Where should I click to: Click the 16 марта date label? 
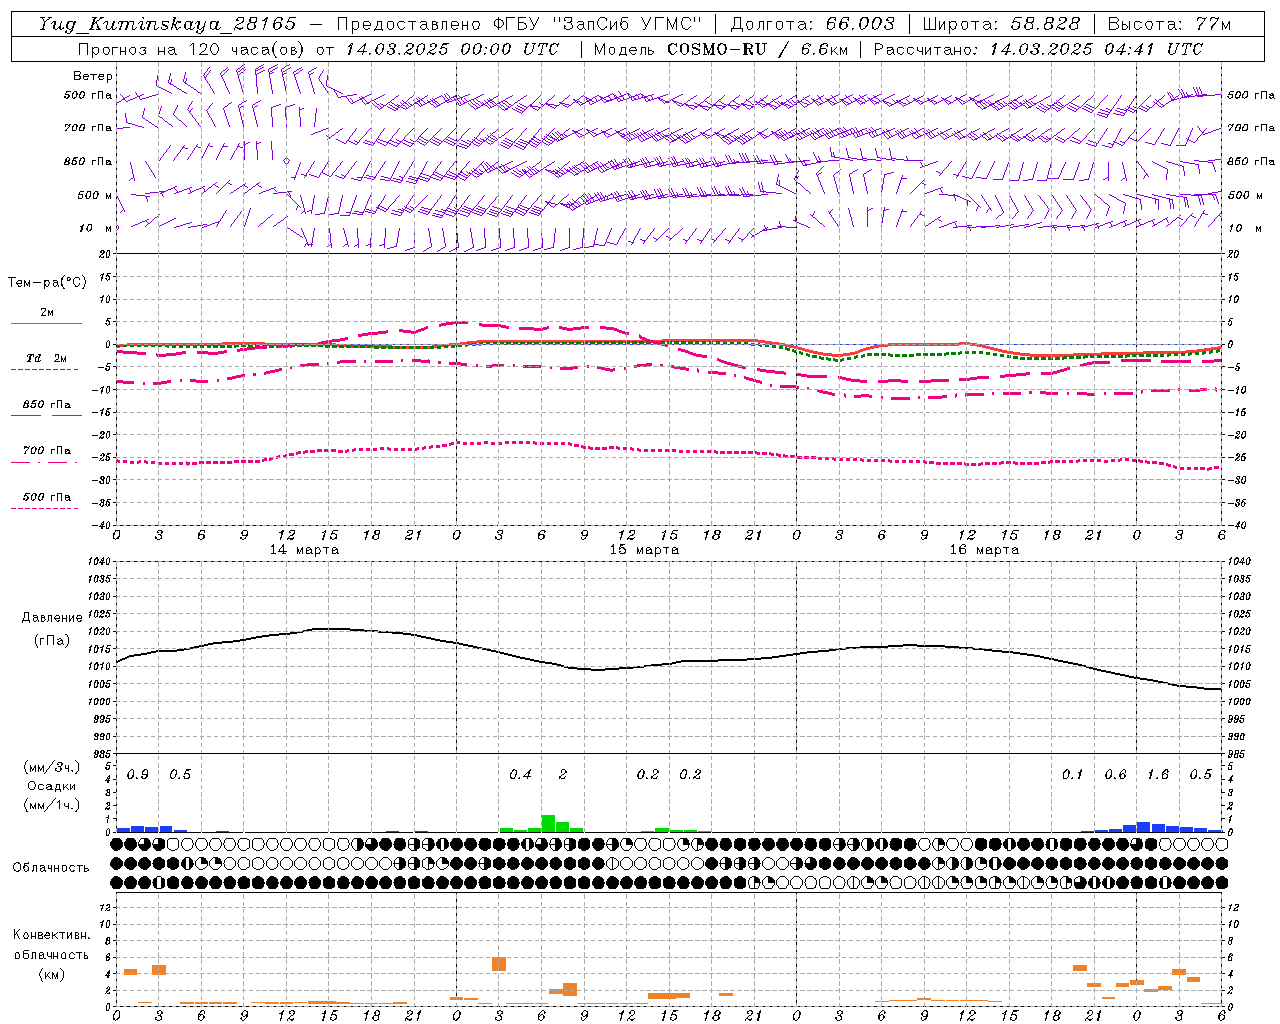(x=985, y=550)
